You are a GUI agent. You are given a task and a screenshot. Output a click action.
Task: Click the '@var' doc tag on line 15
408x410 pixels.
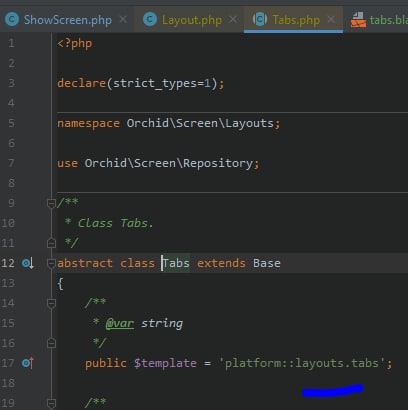pyautogui.click(x=120, y=323)
